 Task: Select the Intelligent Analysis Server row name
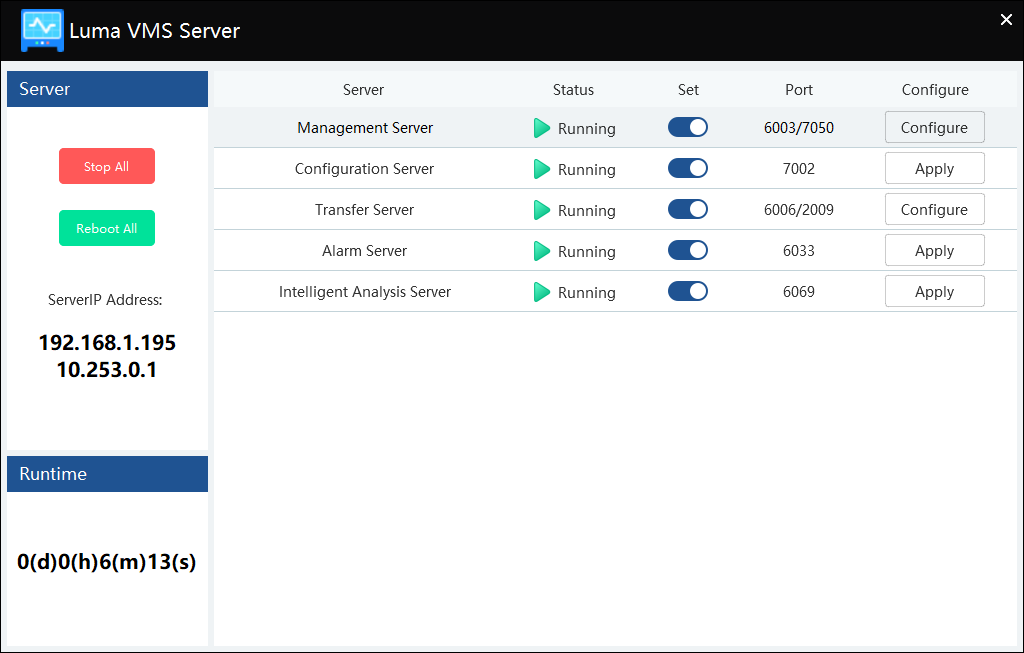(365, 292)
